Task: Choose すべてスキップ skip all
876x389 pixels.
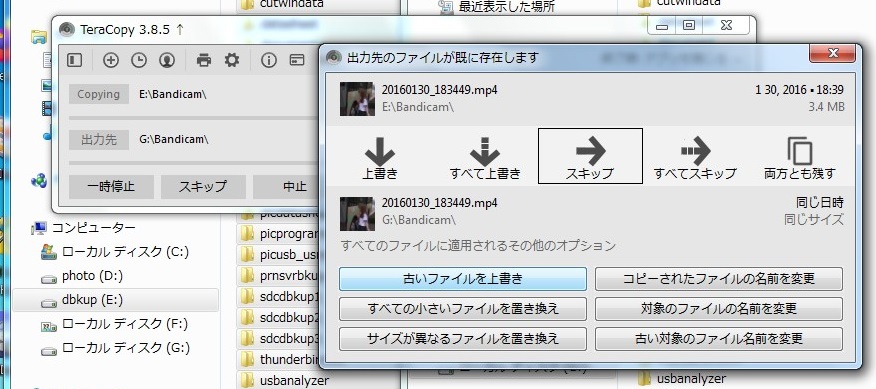Action: click(x=695, y=156)
